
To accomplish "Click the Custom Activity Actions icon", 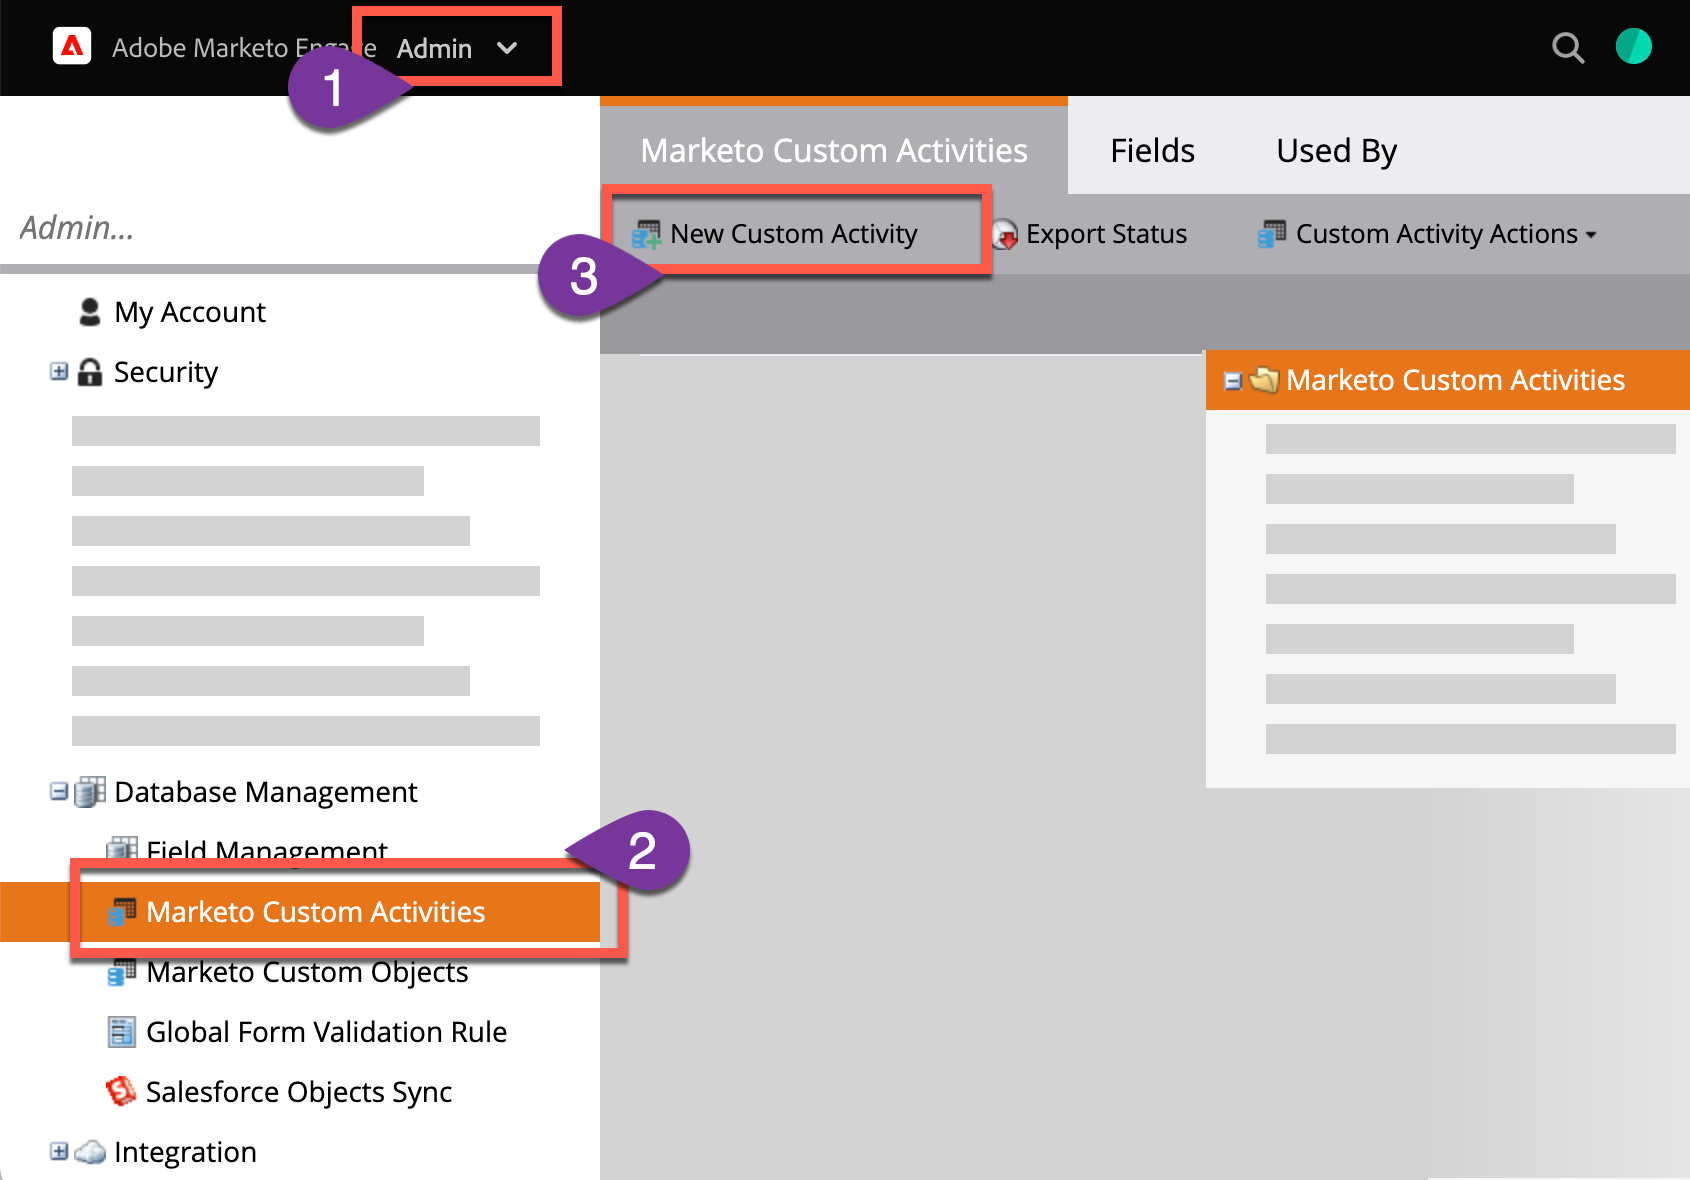I will tap(1272, 234).
